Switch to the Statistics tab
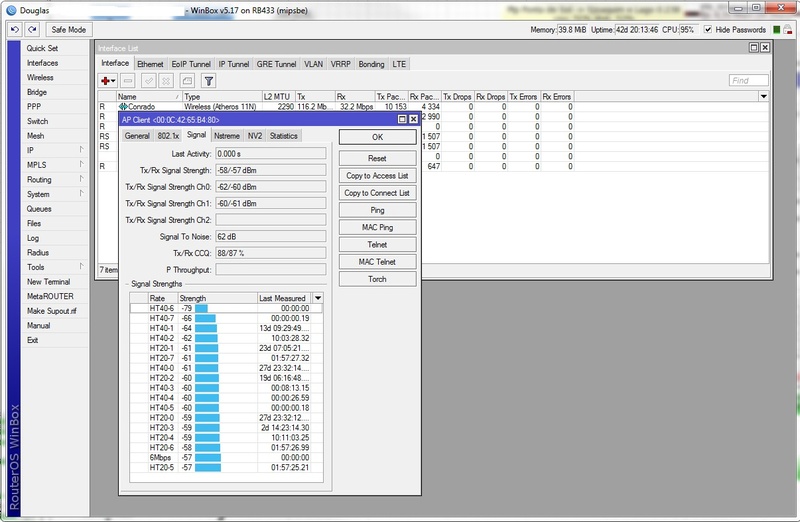 (283, 136)
